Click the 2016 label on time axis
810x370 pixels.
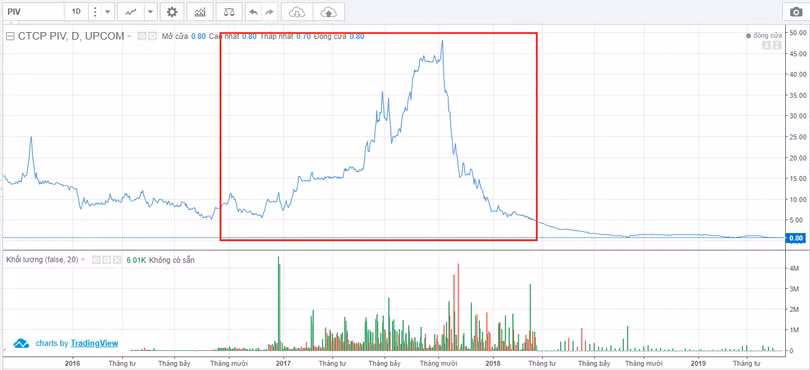click(72, 364)
